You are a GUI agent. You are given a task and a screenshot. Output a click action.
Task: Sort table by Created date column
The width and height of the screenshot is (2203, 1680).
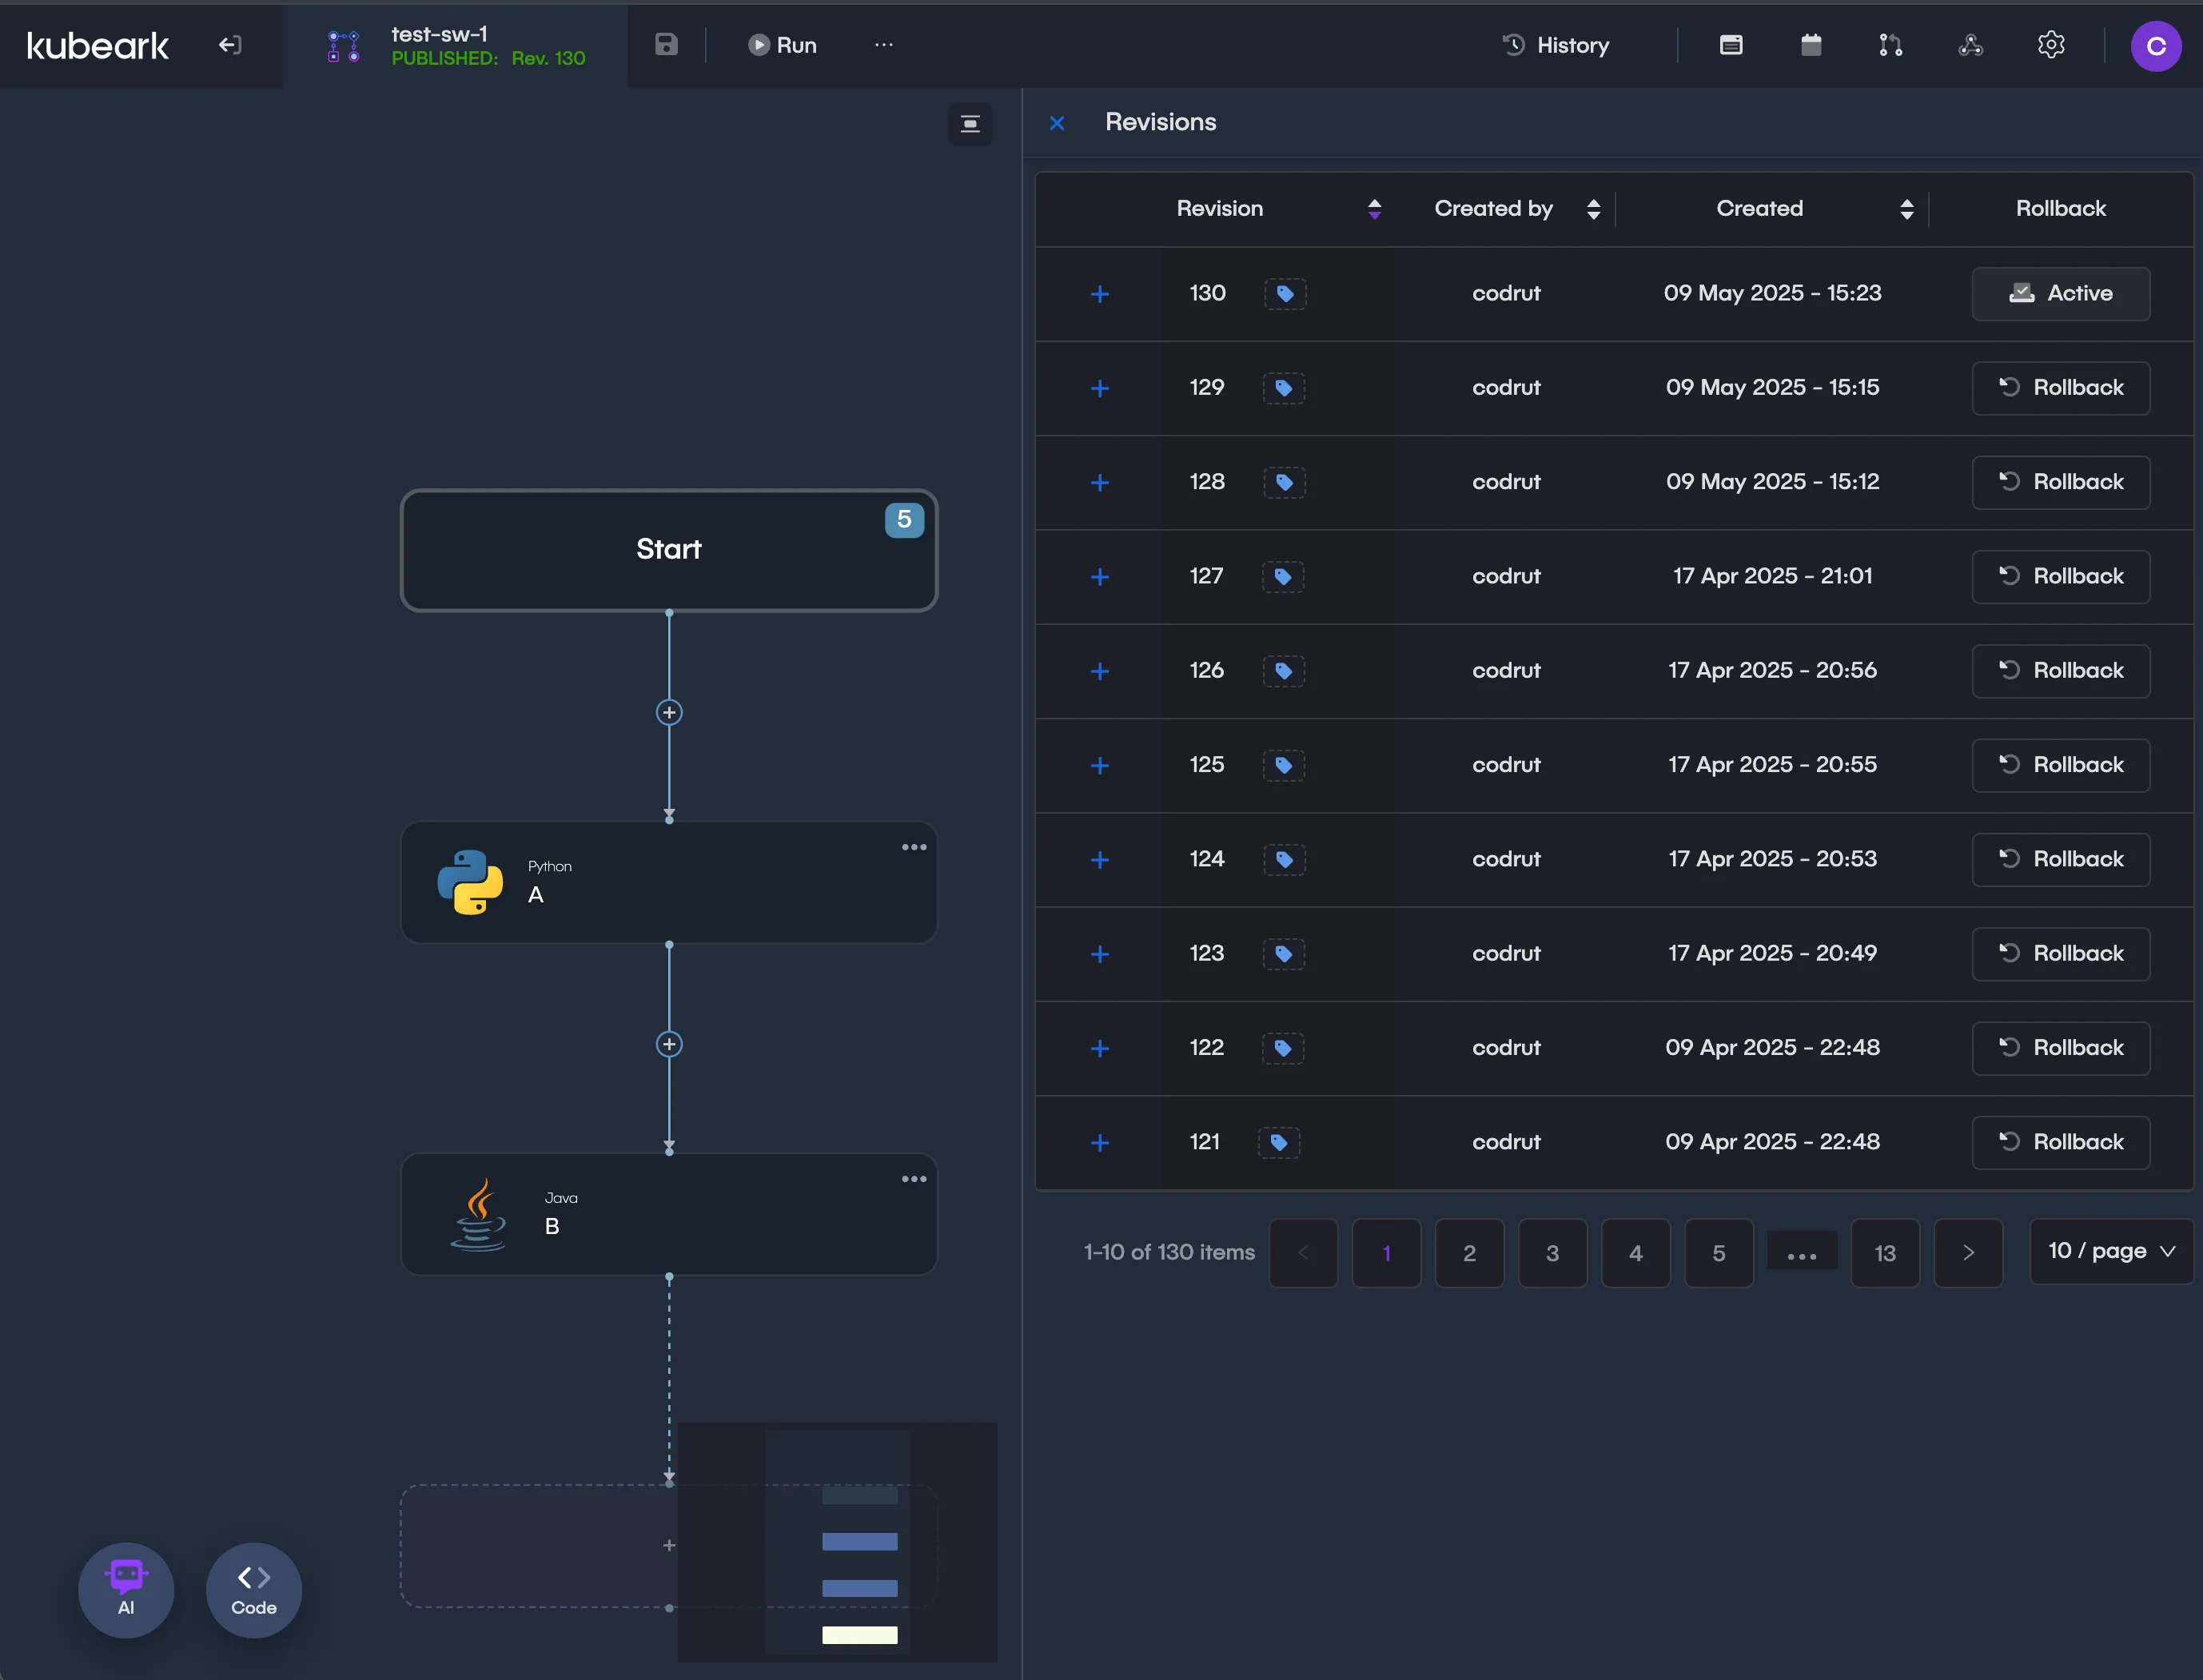(1906, 208)
